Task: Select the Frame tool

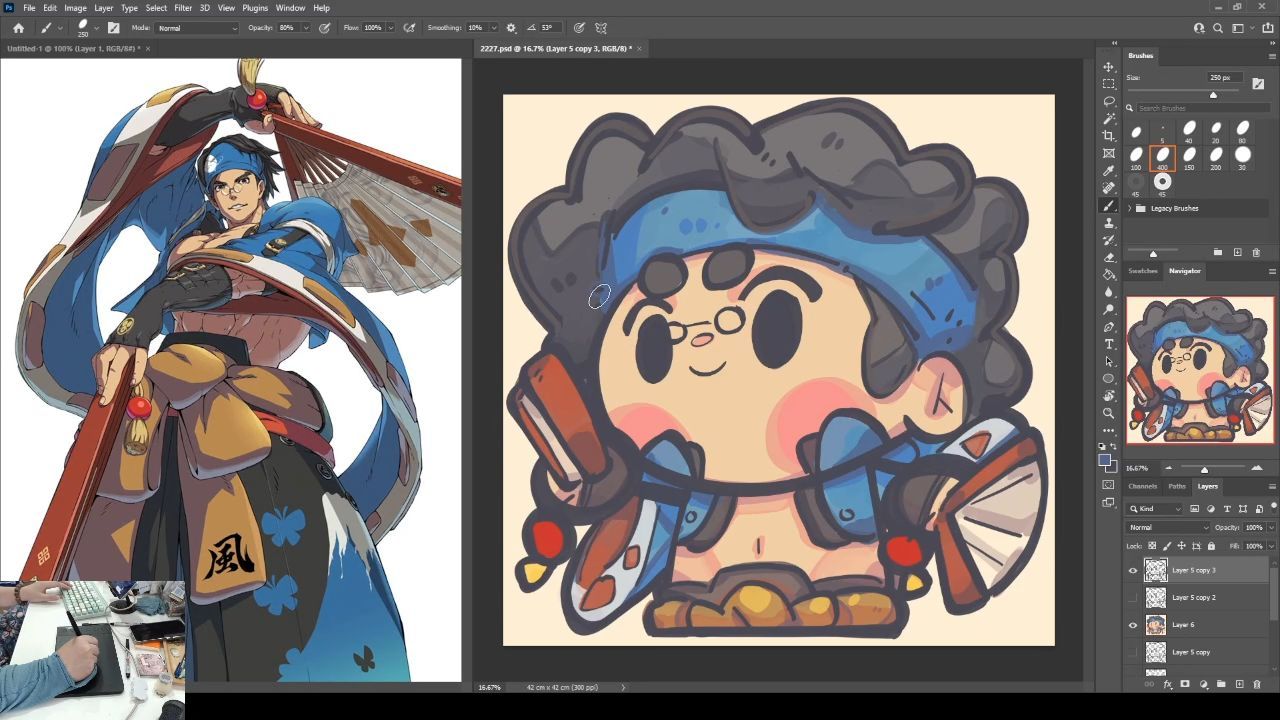Action: (x=1108, y=153)
